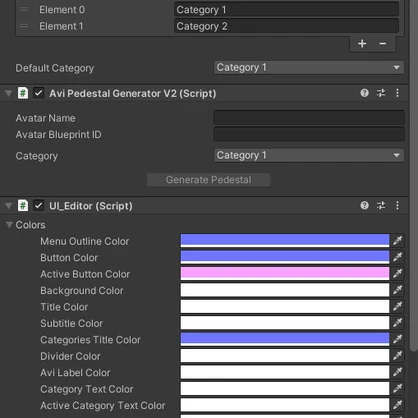Add a new list element with plus

[362, 44]
